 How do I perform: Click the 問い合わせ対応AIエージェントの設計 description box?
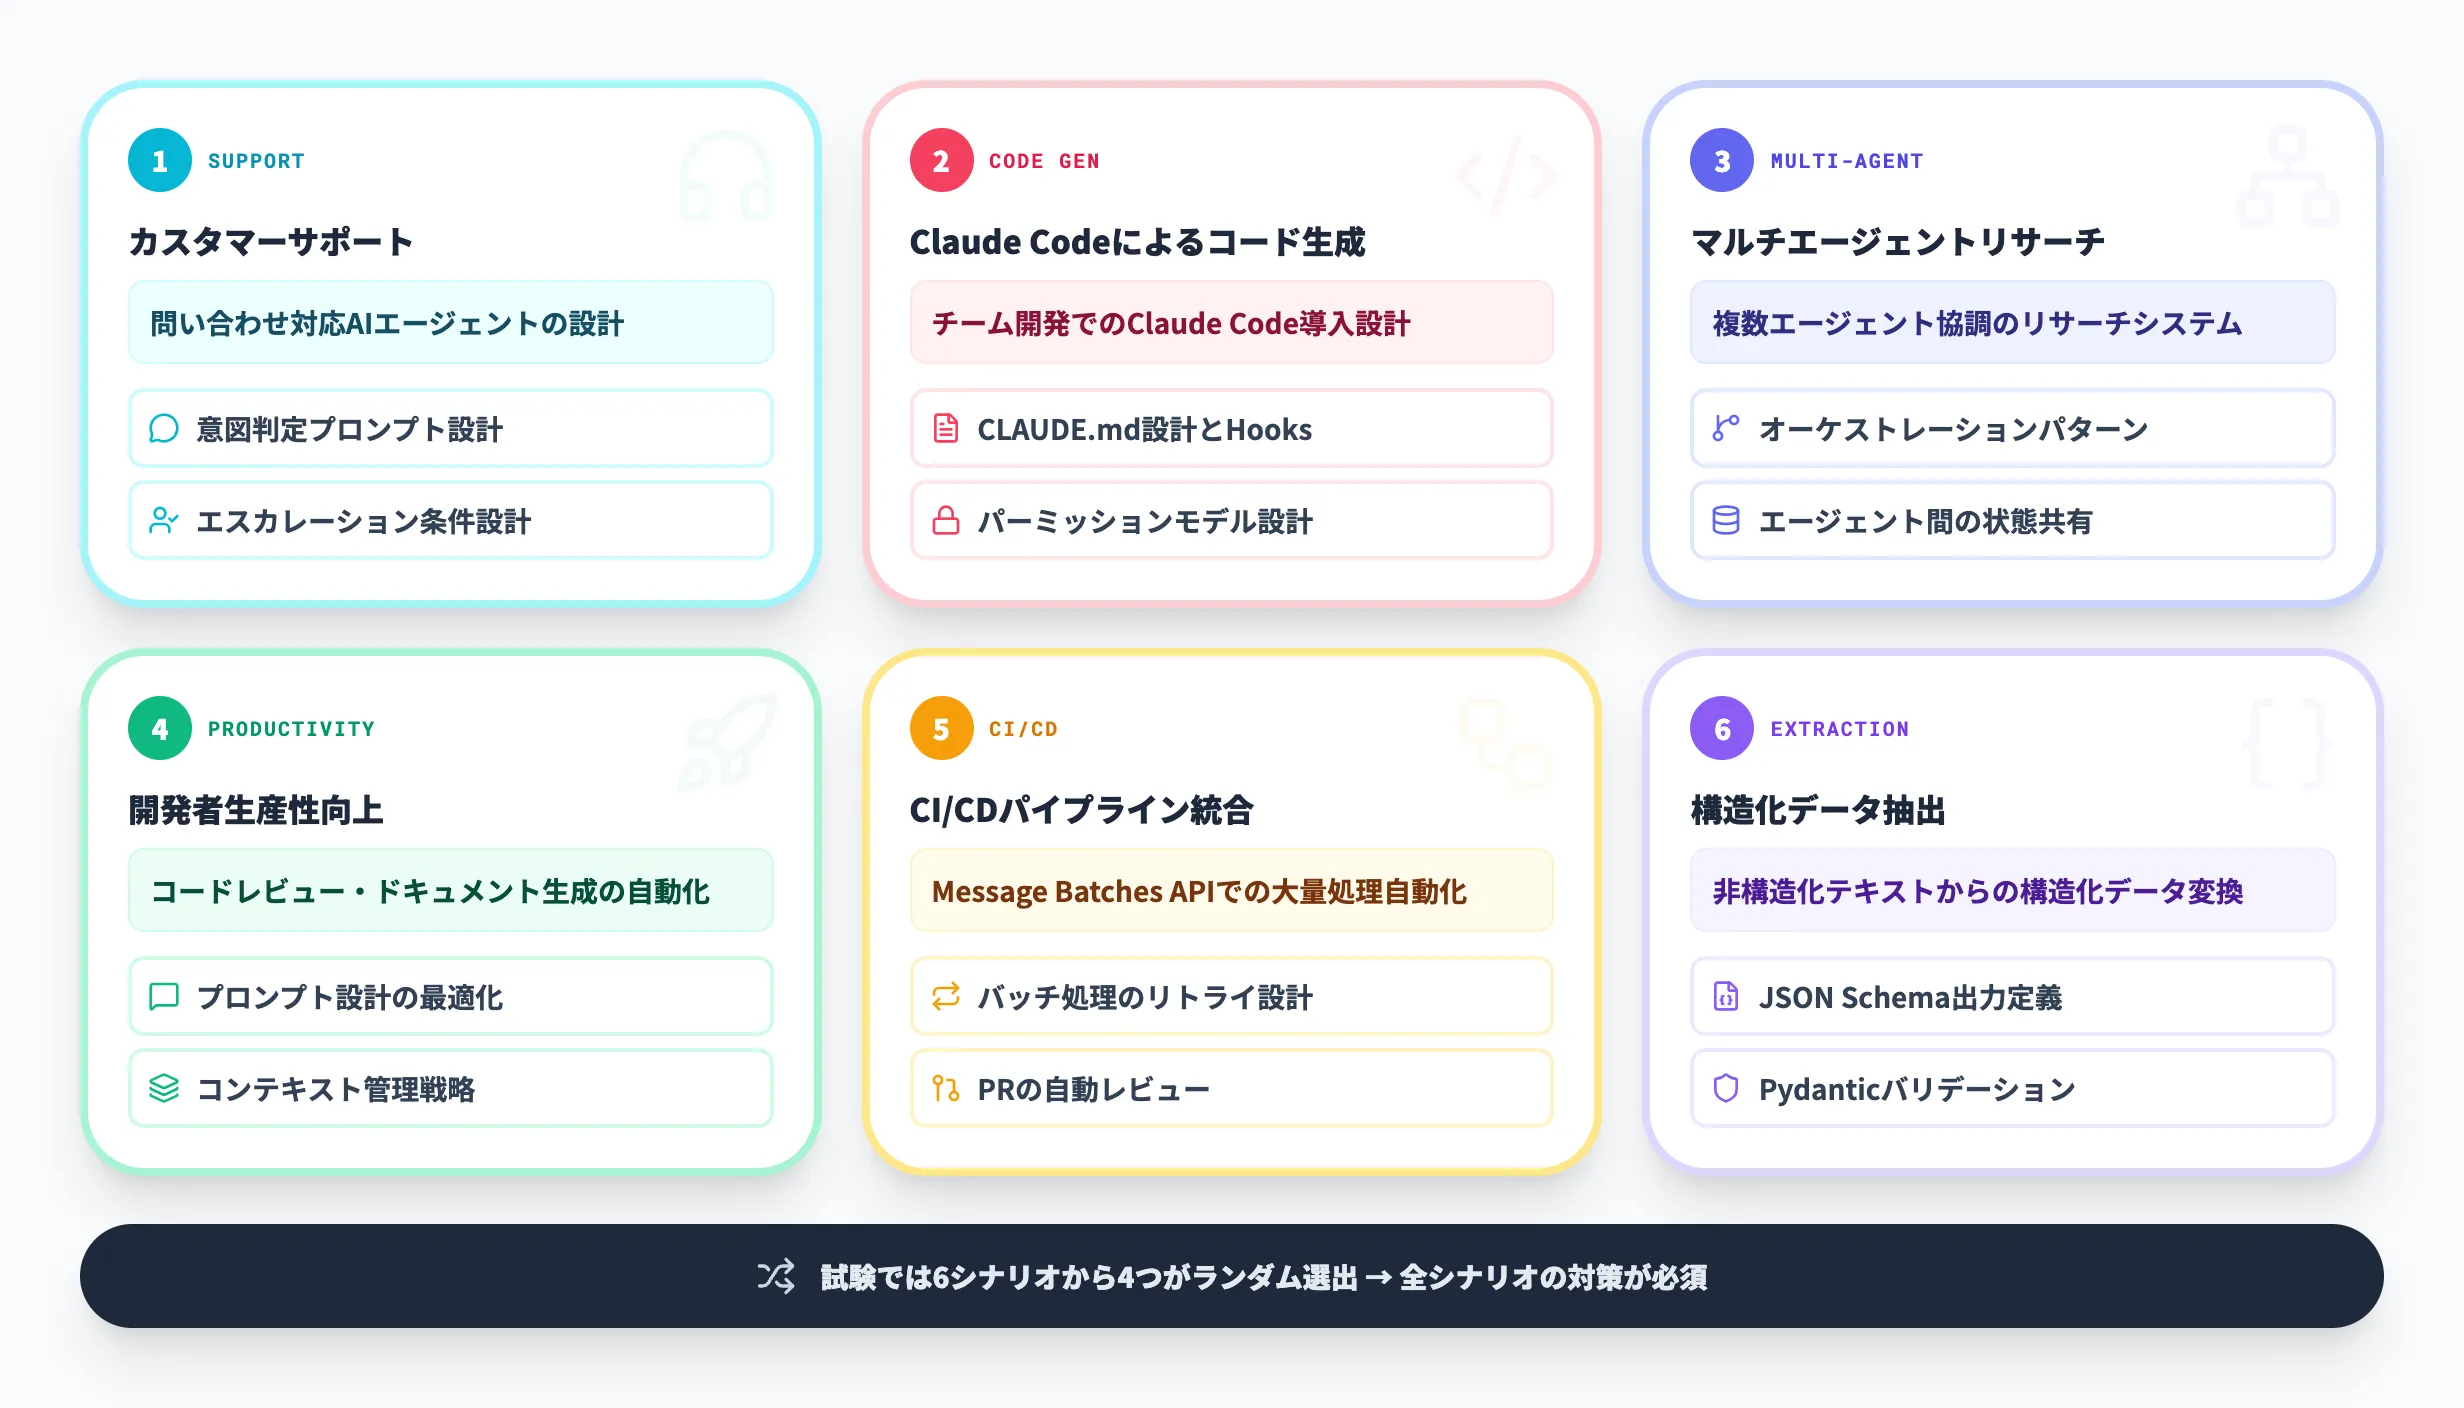click(451, 323)
